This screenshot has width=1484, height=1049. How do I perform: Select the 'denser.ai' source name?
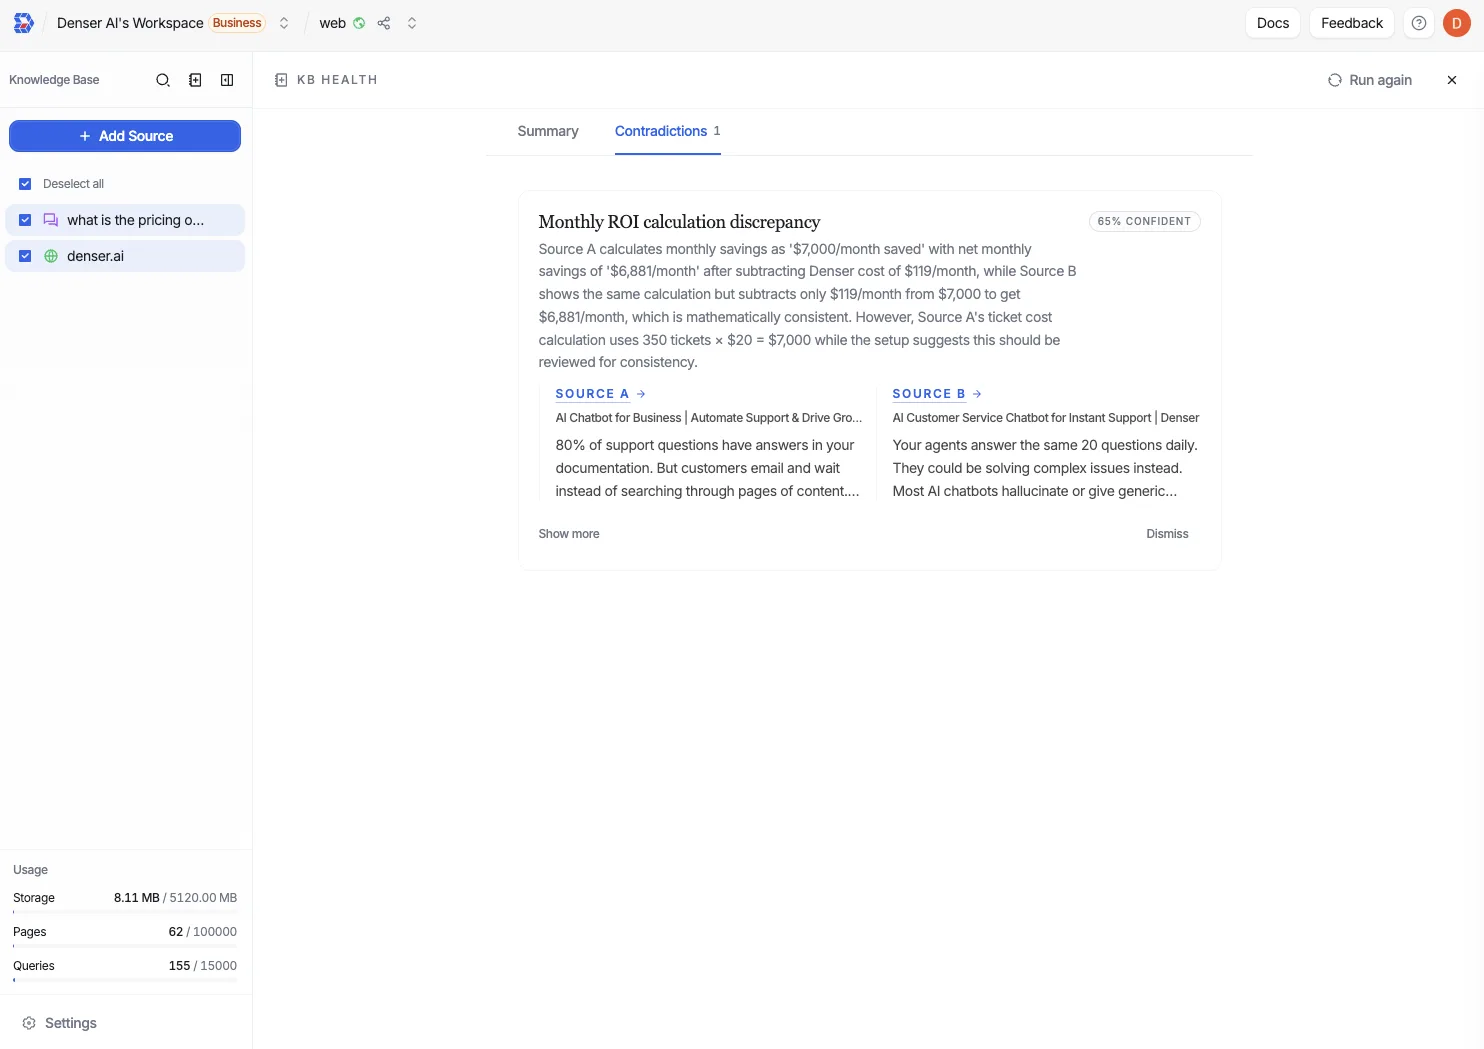96,256
